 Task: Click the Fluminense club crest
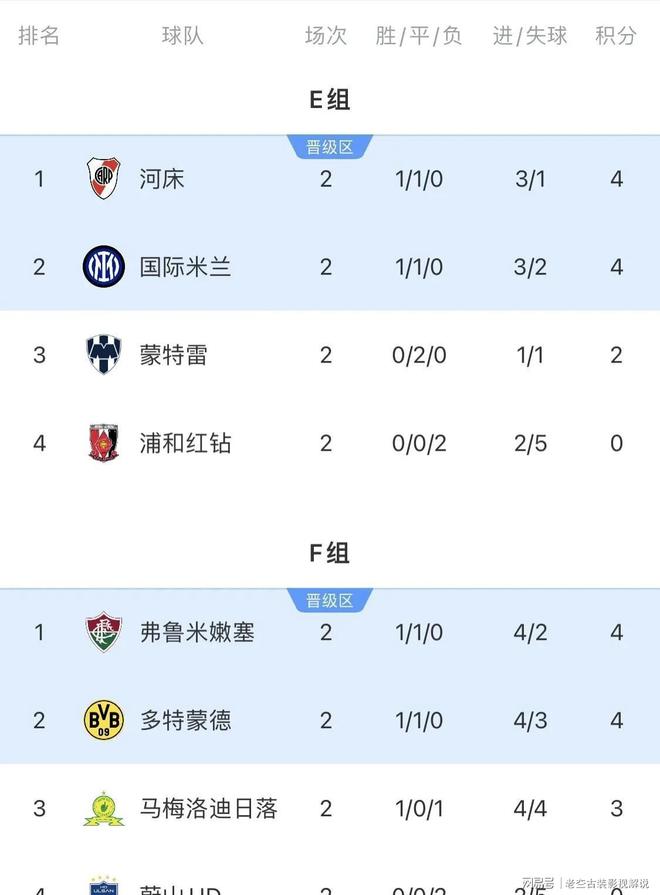[102, 632]
